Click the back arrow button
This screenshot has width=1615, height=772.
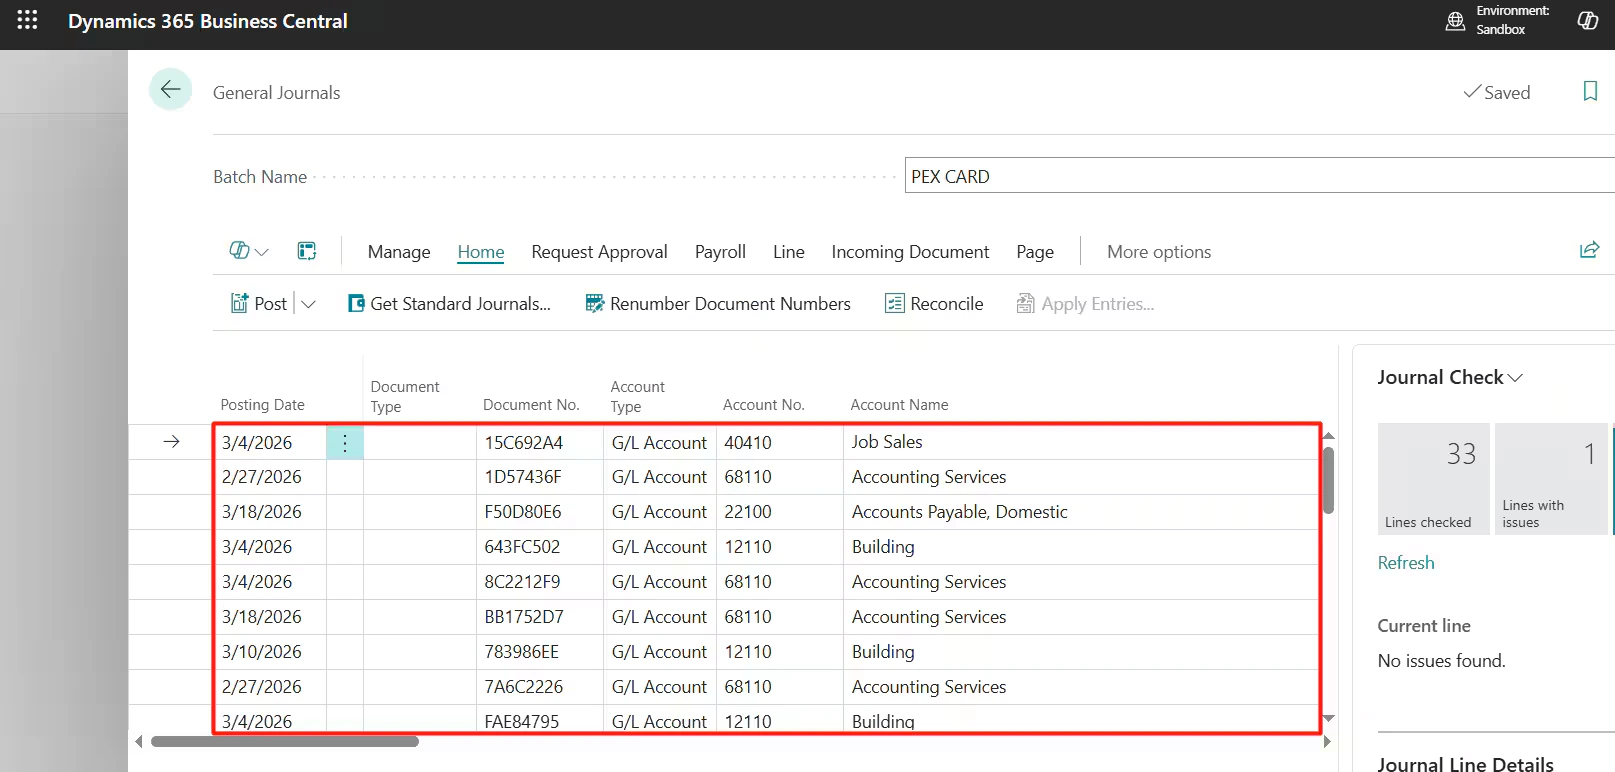click(x=170, y=90)
